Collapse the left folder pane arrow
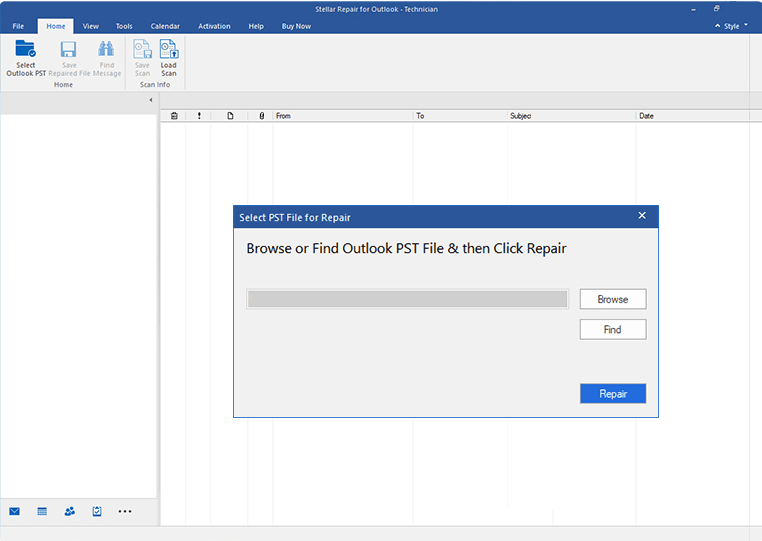 (151, 100)
